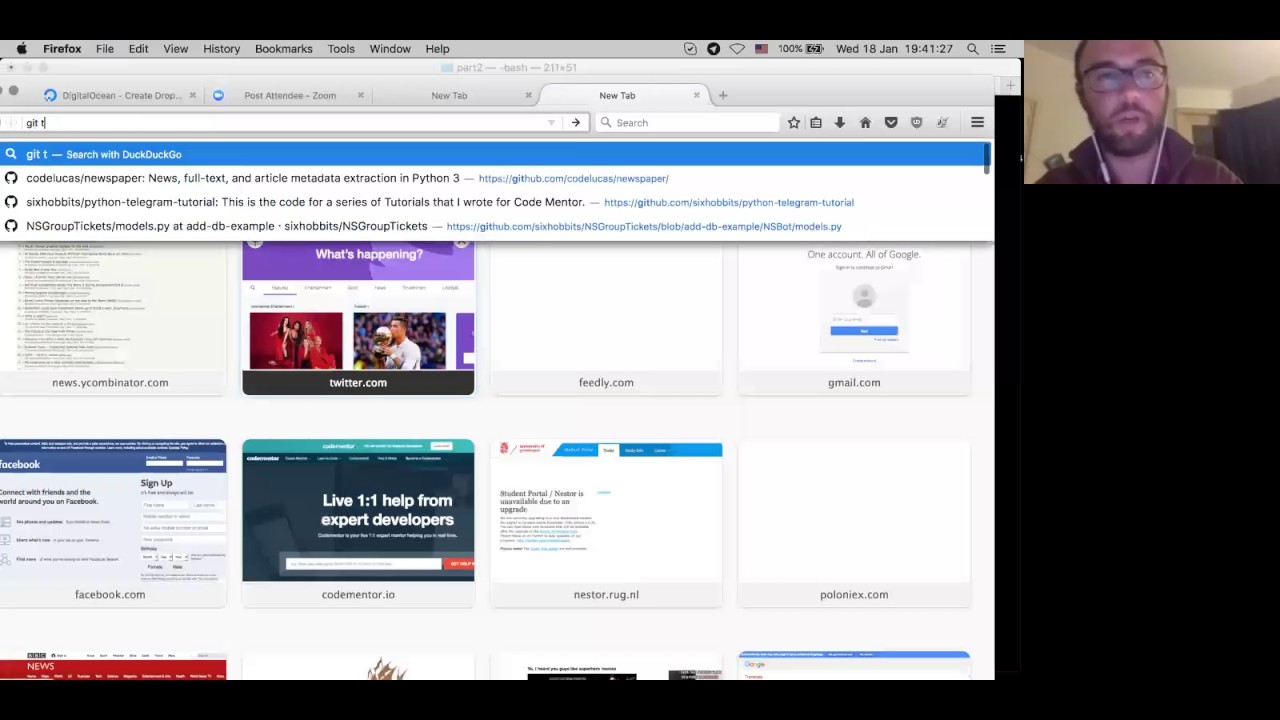Open the URL bar history dropdown arrow
The height and width of the screenshot is (720, 1280).
[x=551, y=123]
